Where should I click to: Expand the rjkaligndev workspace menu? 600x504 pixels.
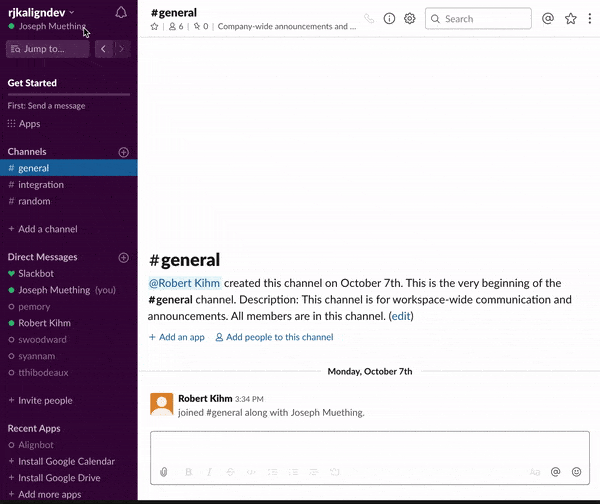(x=42, y=12)
